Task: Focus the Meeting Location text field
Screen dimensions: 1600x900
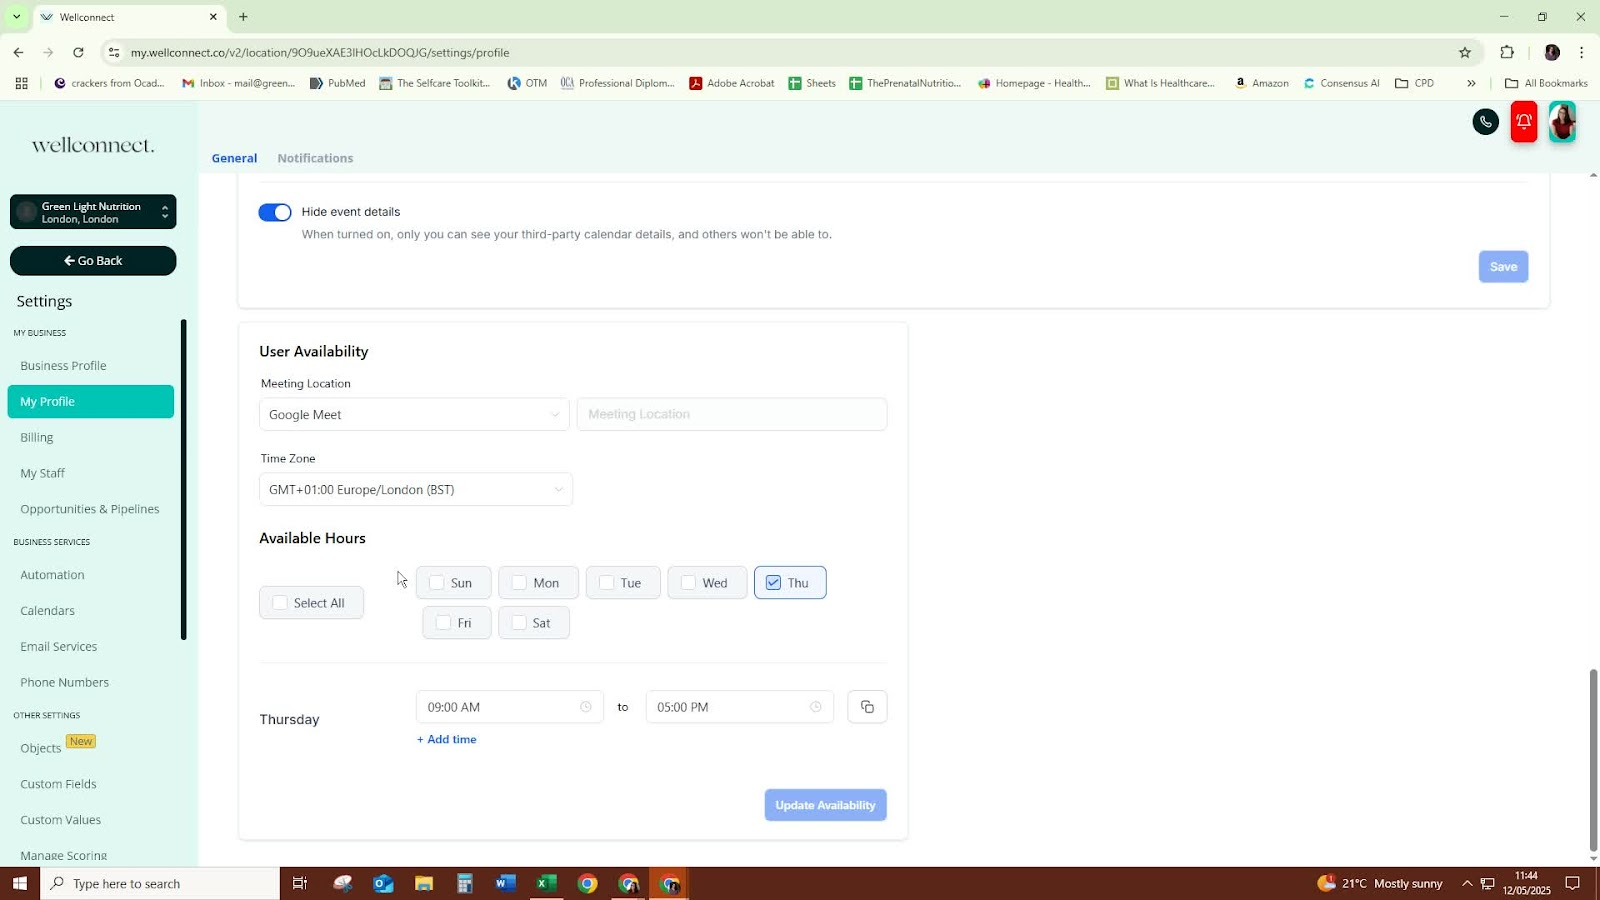Action: click(x=732, y=414)
